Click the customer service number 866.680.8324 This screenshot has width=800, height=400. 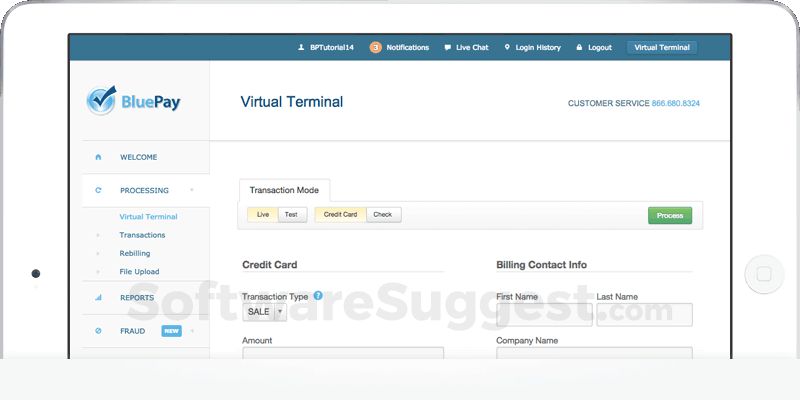click(676, 103)
